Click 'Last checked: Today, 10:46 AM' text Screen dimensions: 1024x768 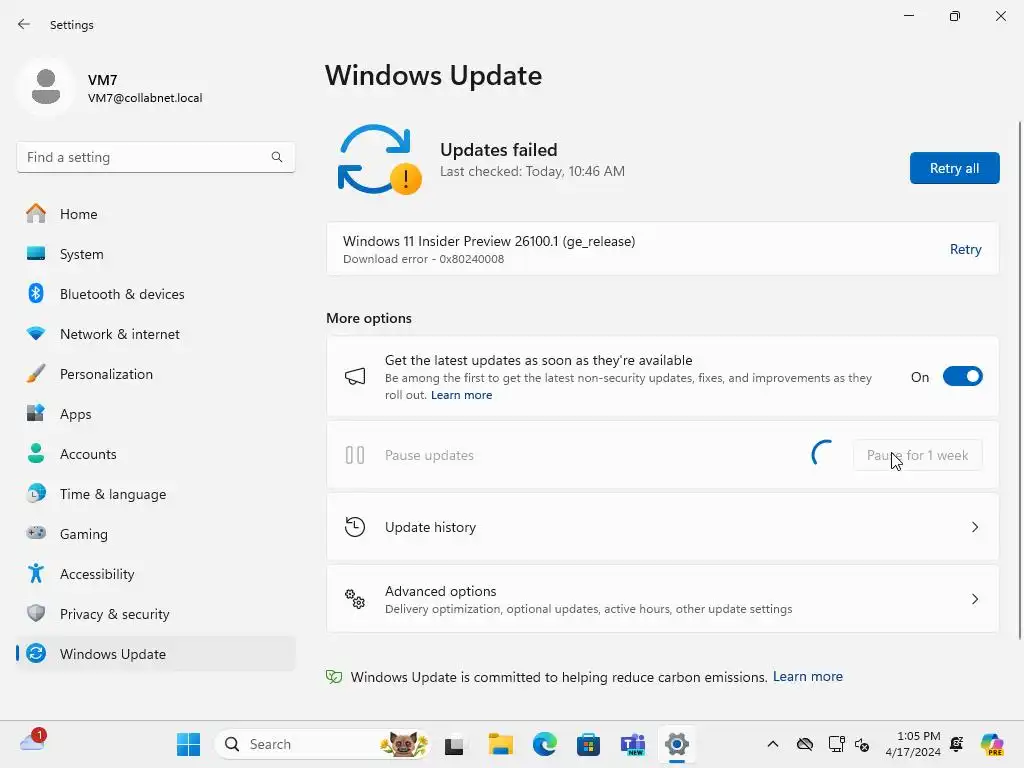pos(532,171)
